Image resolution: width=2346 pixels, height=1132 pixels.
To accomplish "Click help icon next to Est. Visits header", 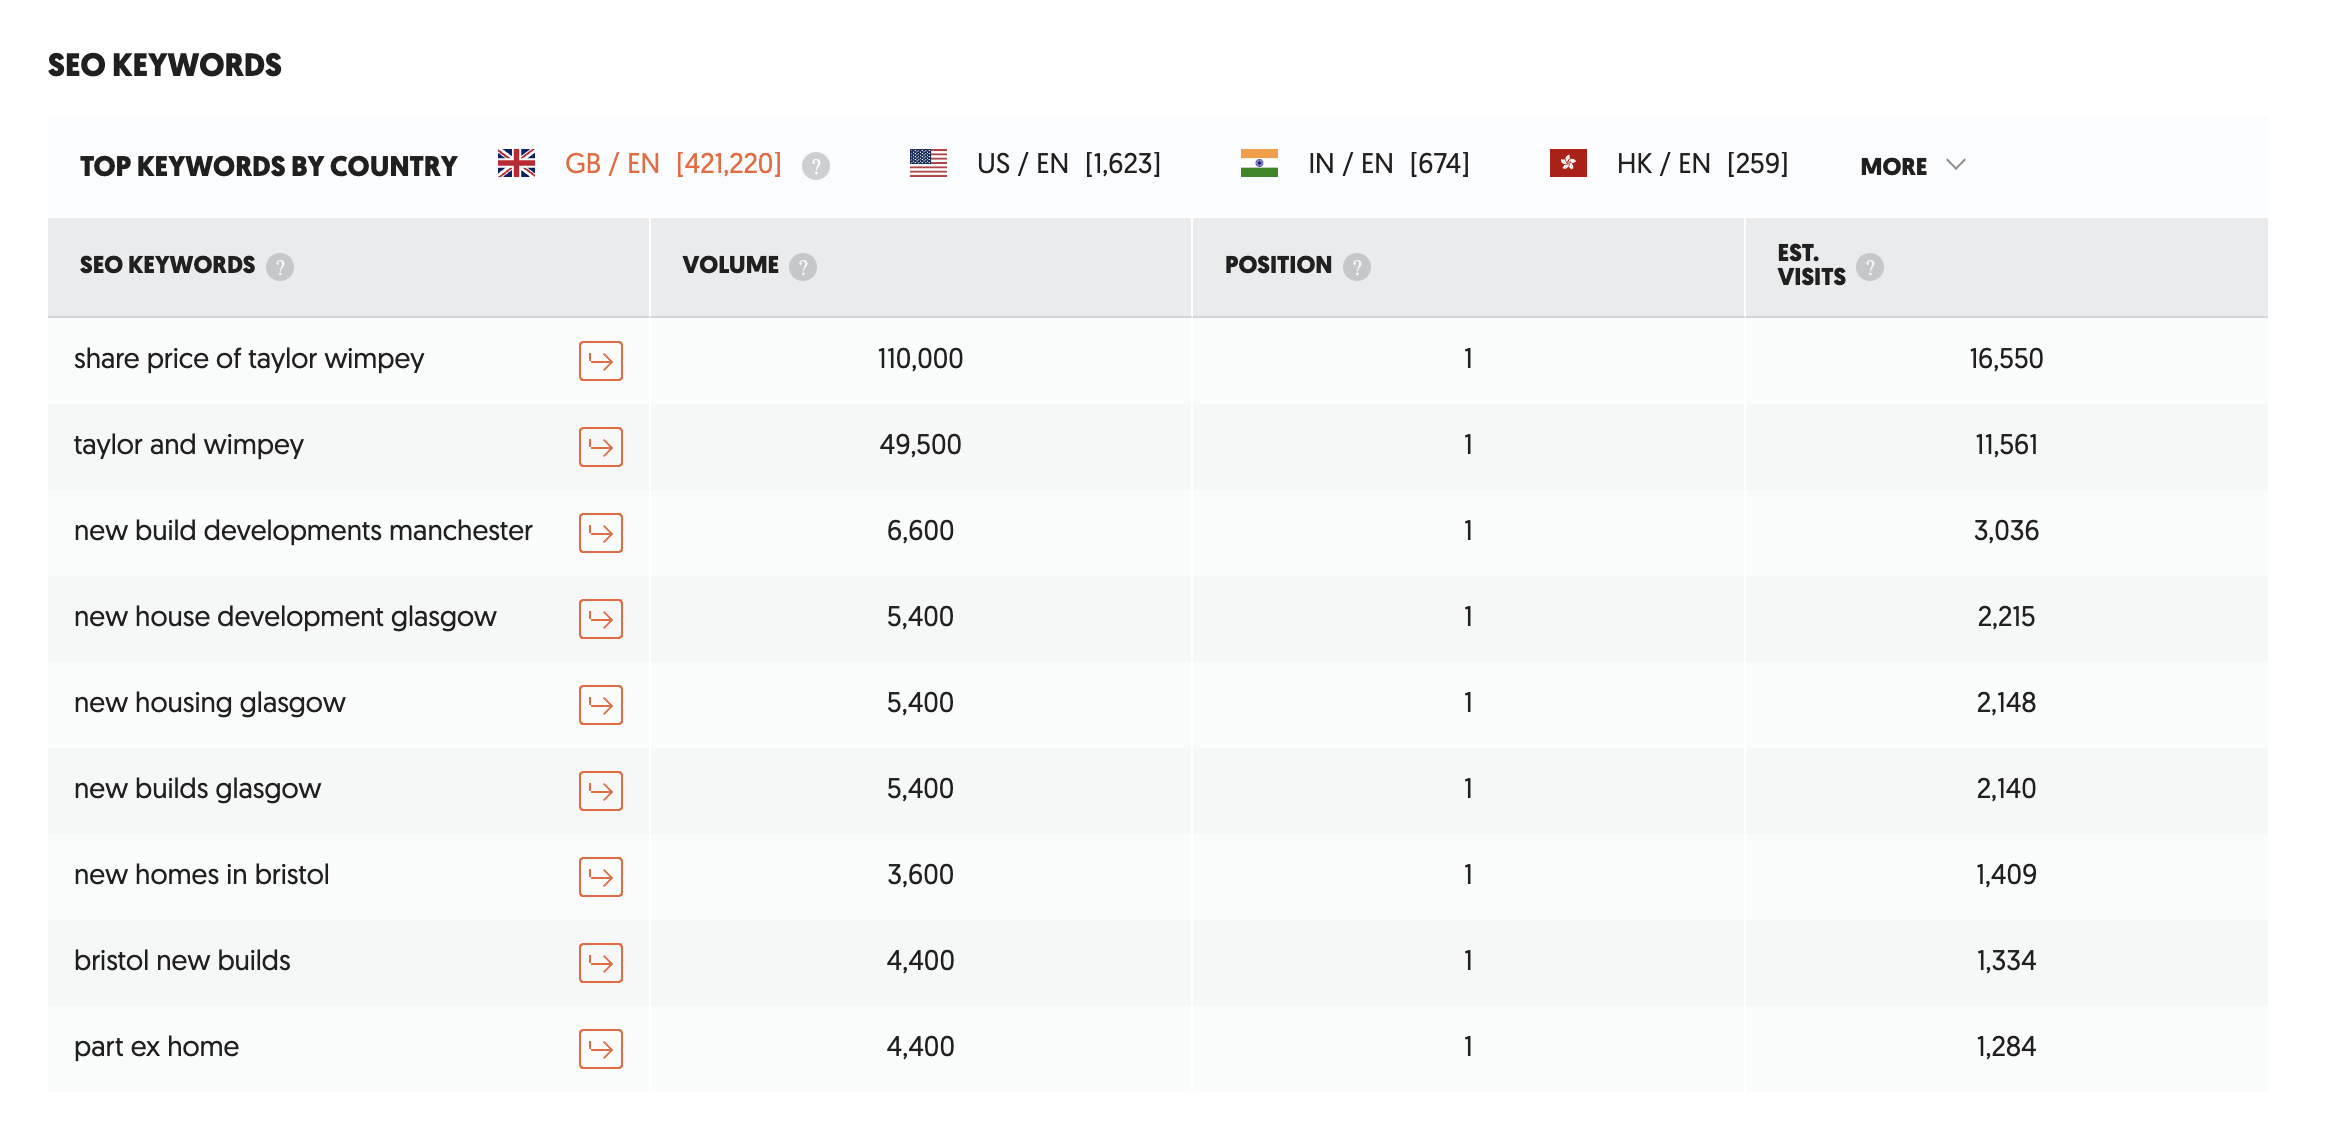I will pos(1870,267).
